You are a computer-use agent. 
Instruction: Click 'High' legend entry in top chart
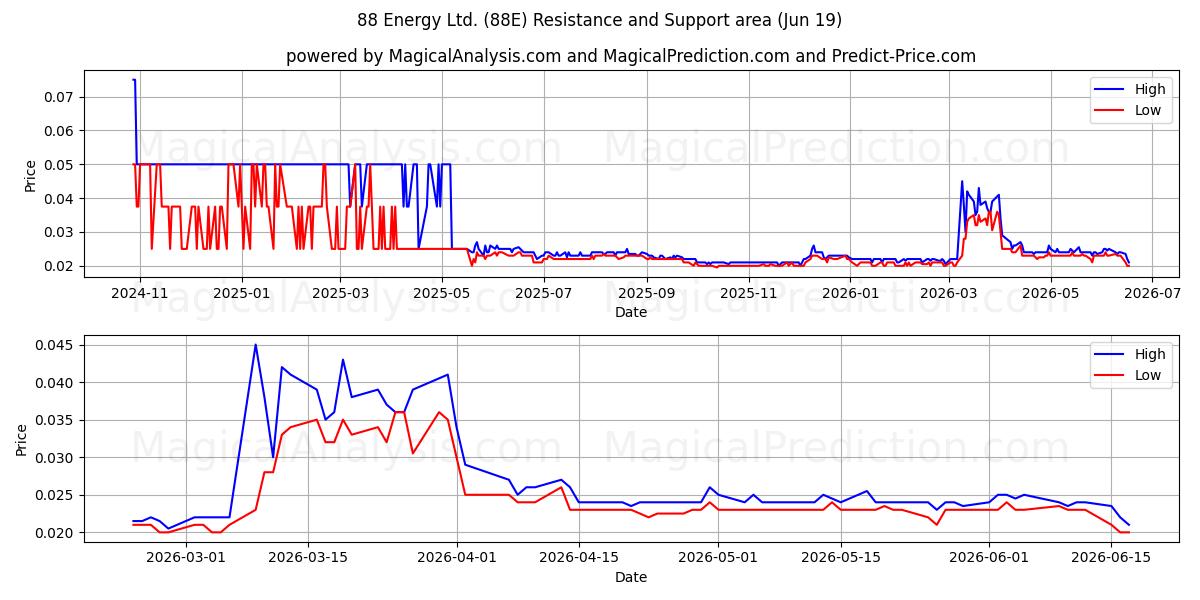(1150, 89)
